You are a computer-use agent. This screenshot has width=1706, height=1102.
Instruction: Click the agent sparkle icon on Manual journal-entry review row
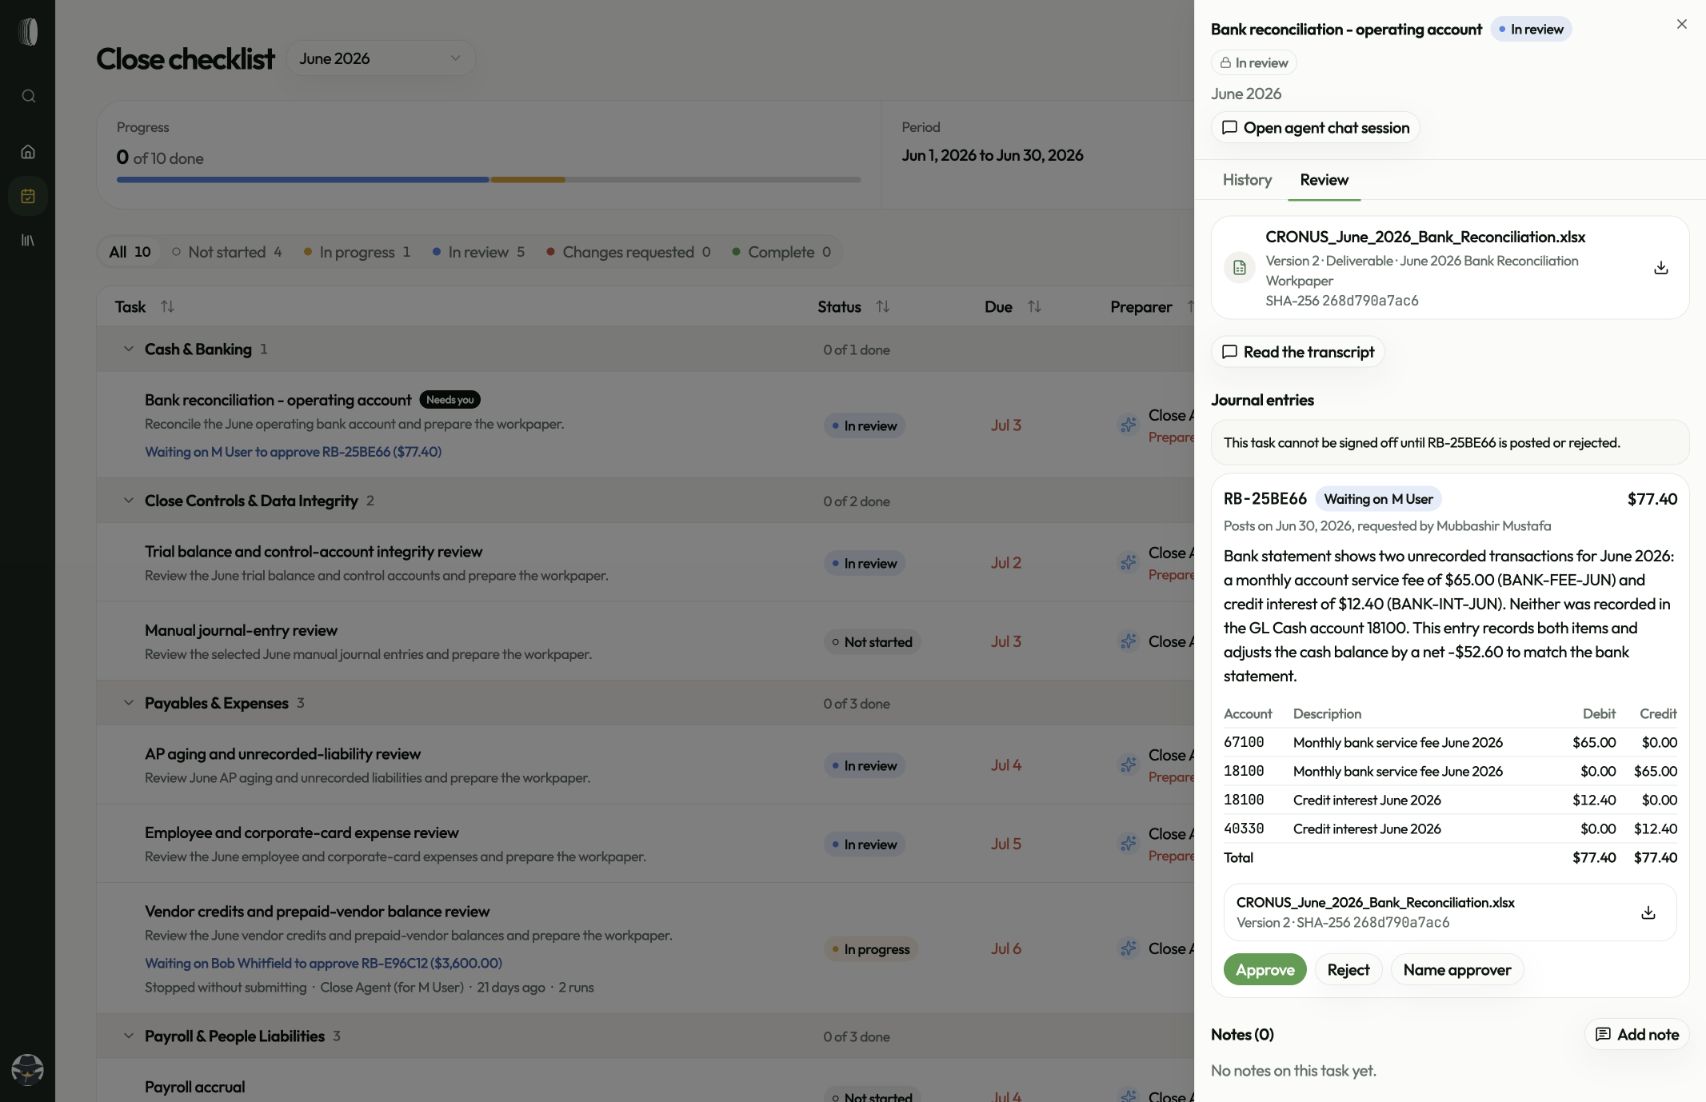pyautogui.click(x=1128, y=642)
